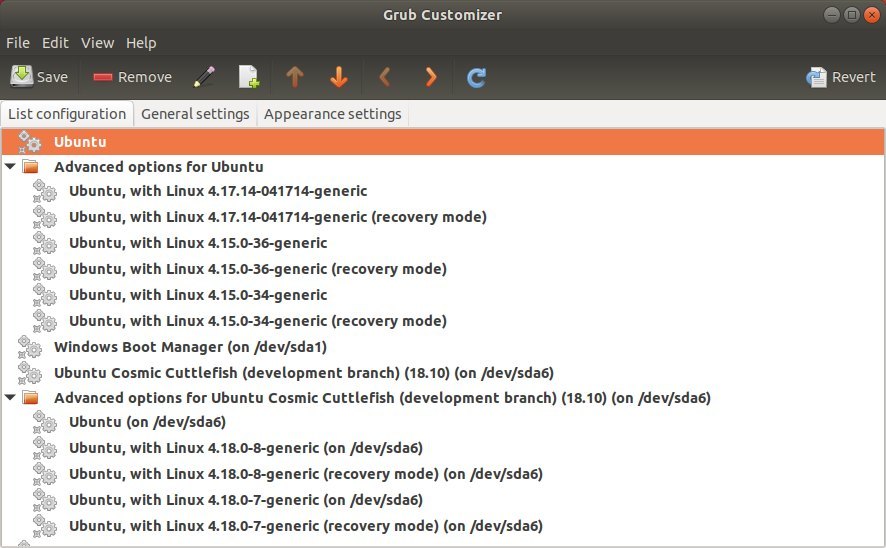Open the View menu
This screenshot has width=886, height=548.
97,43
